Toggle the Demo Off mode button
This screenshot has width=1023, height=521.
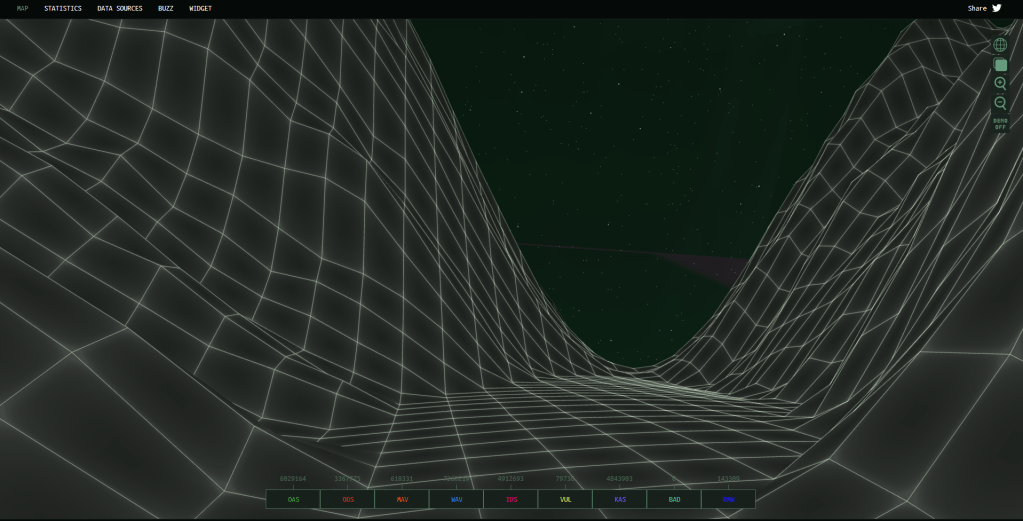[x=1000, y=124]
